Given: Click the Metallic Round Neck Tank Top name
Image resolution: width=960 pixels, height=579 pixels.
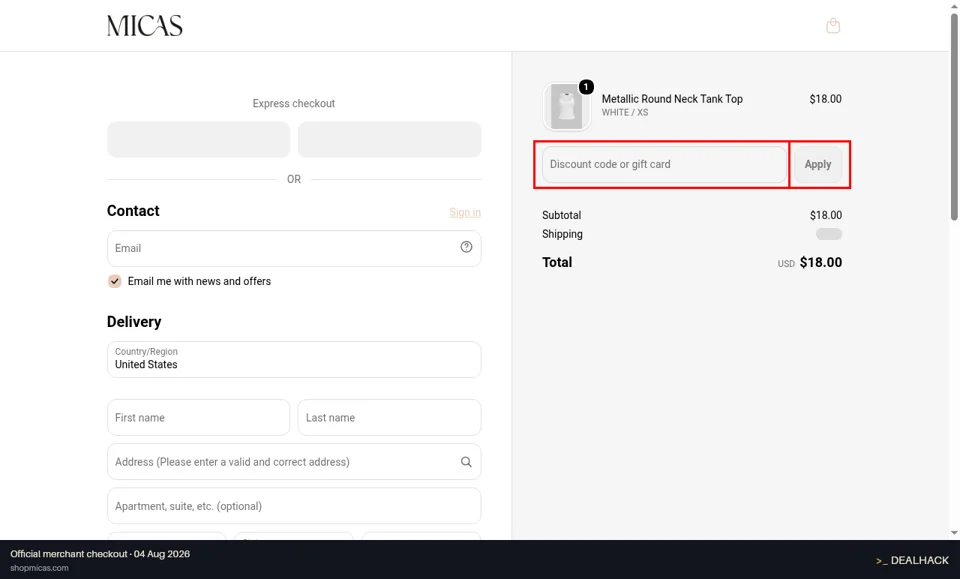Looking at the screenshot, I should [x=672, y=99].
